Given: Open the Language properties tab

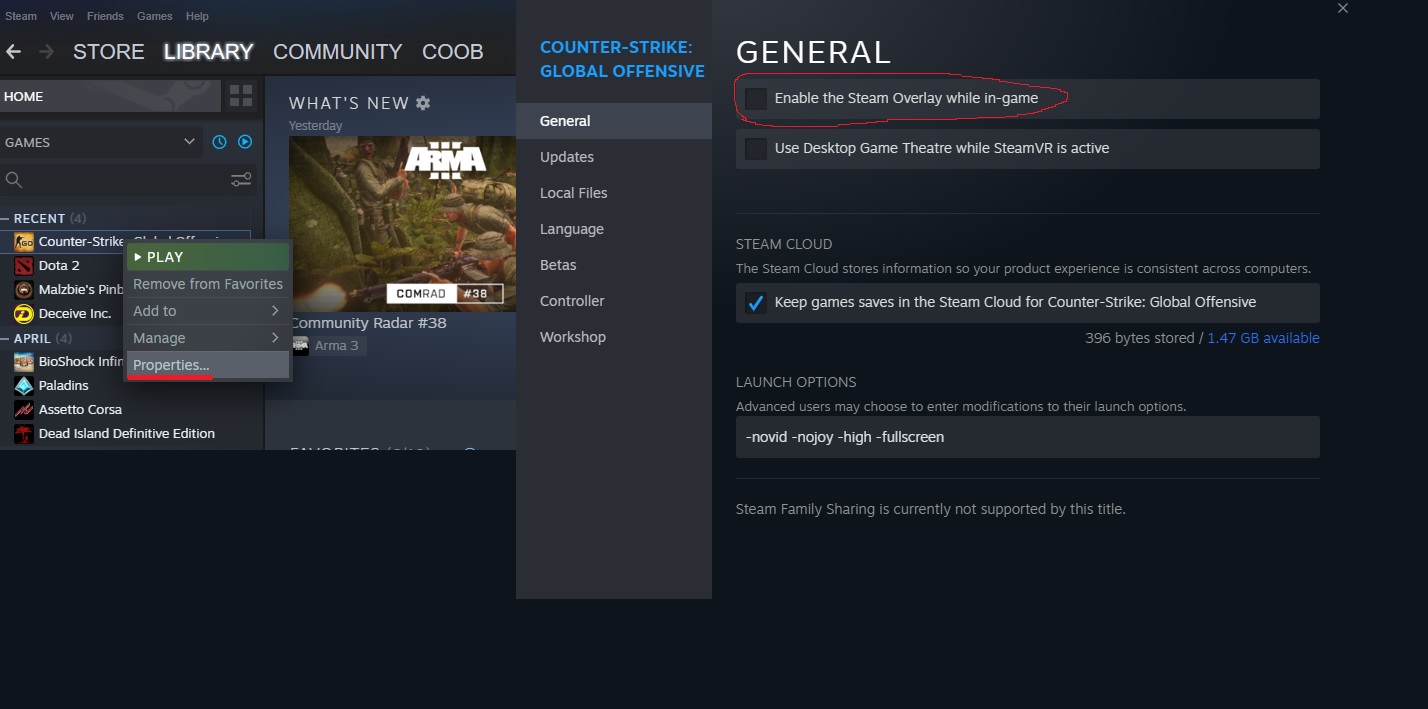Looking at the screenshot, I should [614, 229].
